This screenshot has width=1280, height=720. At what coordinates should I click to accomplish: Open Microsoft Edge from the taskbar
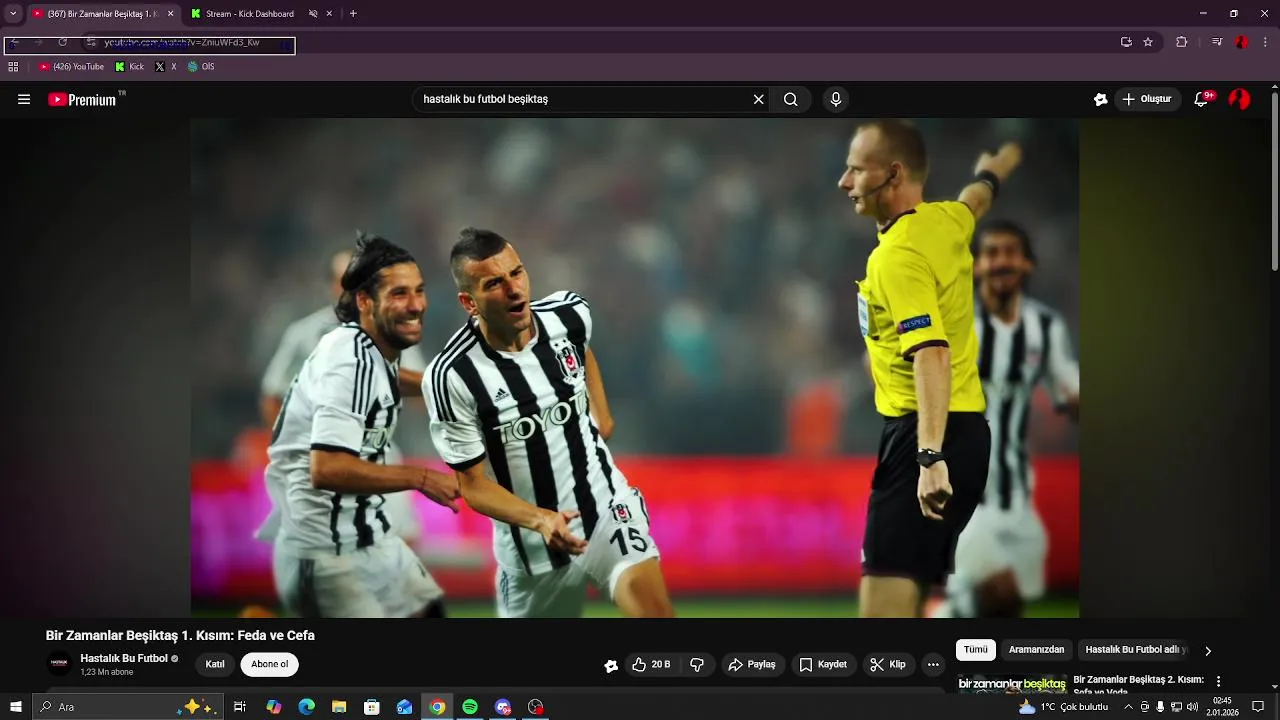[x=306, y=707]
